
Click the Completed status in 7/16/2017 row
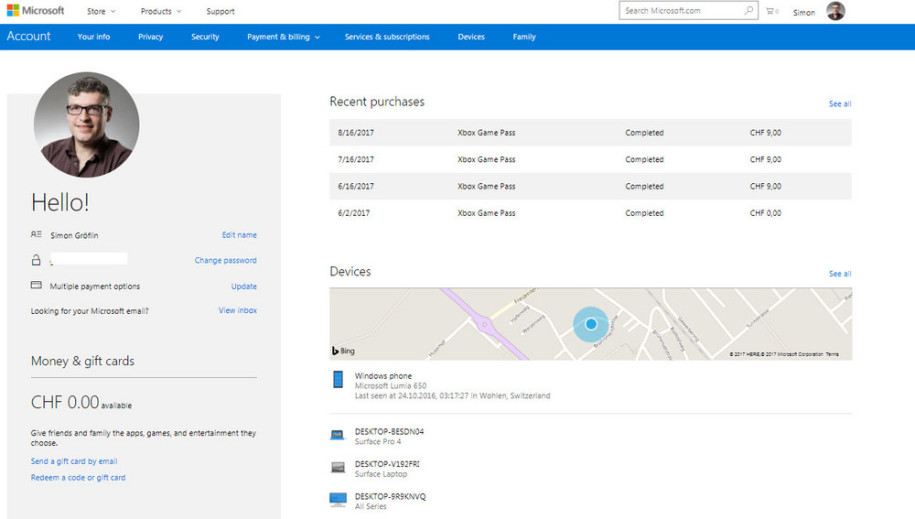[x=644, y=159]
